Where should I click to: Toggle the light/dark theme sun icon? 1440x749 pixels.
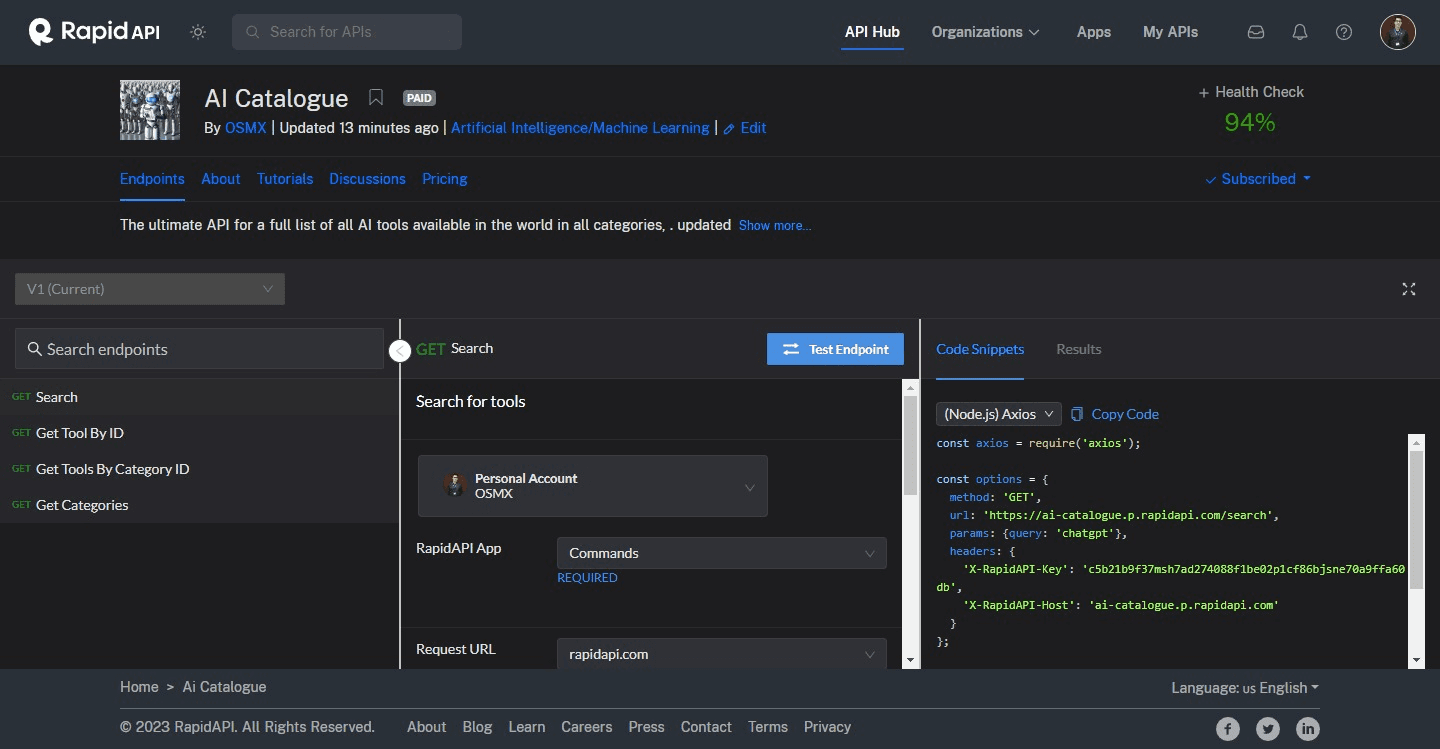coord(198,32)
